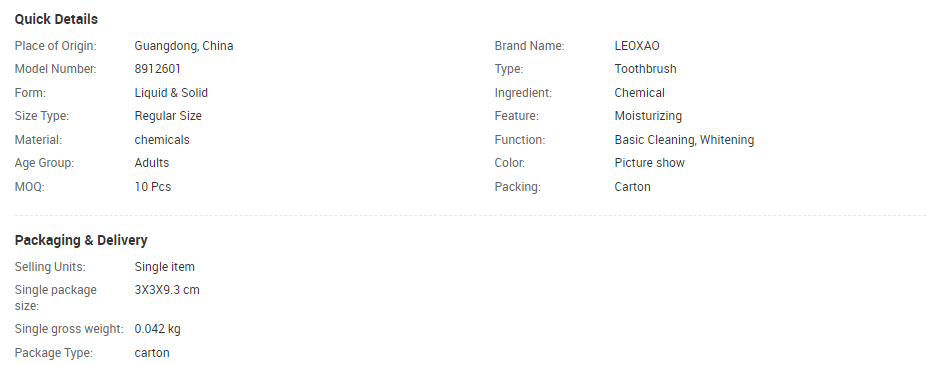Click the Package Type label
The height and width of the screenshot is (365, 928).
click(x=54, y=353)
